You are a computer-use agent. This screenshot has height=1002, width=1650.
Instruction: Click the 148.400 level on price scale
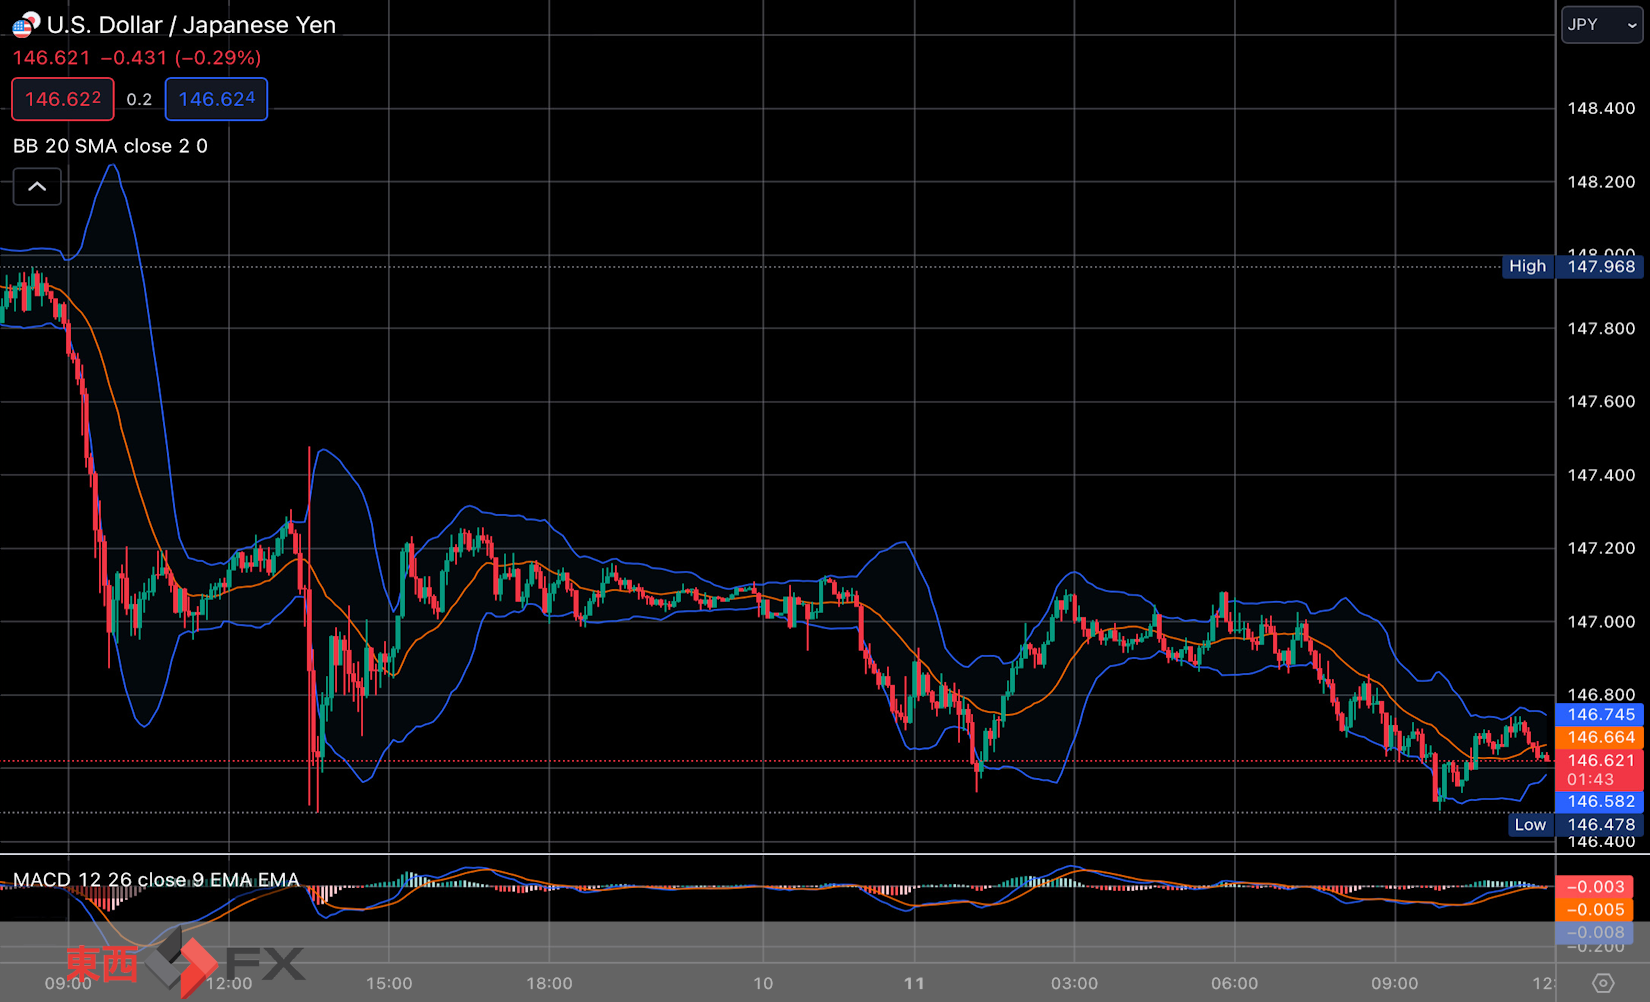[x=1601, y=108]
